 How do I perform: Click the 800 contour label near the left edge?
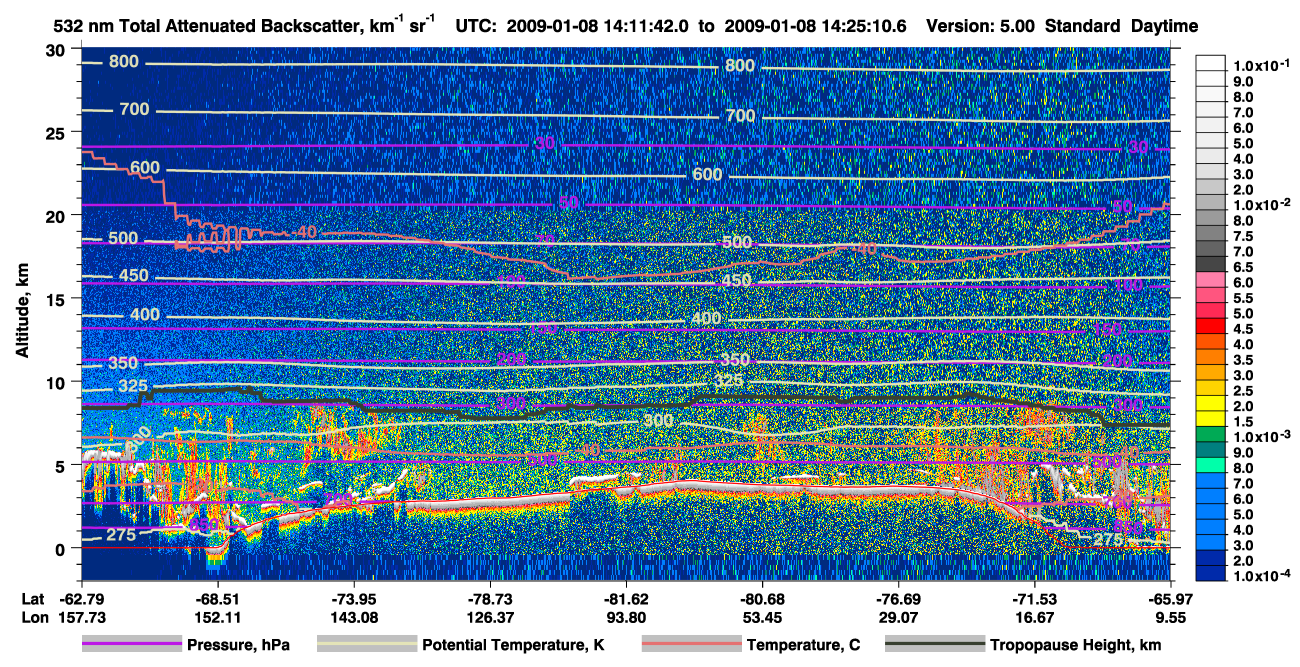[x=124, y=62]
